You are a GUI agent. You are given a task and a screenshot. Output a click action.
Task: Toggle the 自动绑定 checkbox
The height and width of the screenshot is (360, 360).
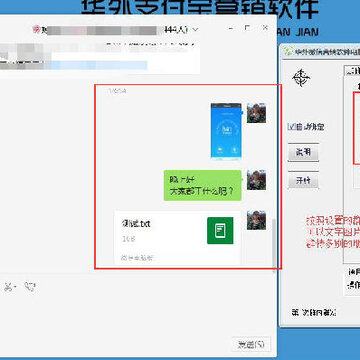(291, 127)
